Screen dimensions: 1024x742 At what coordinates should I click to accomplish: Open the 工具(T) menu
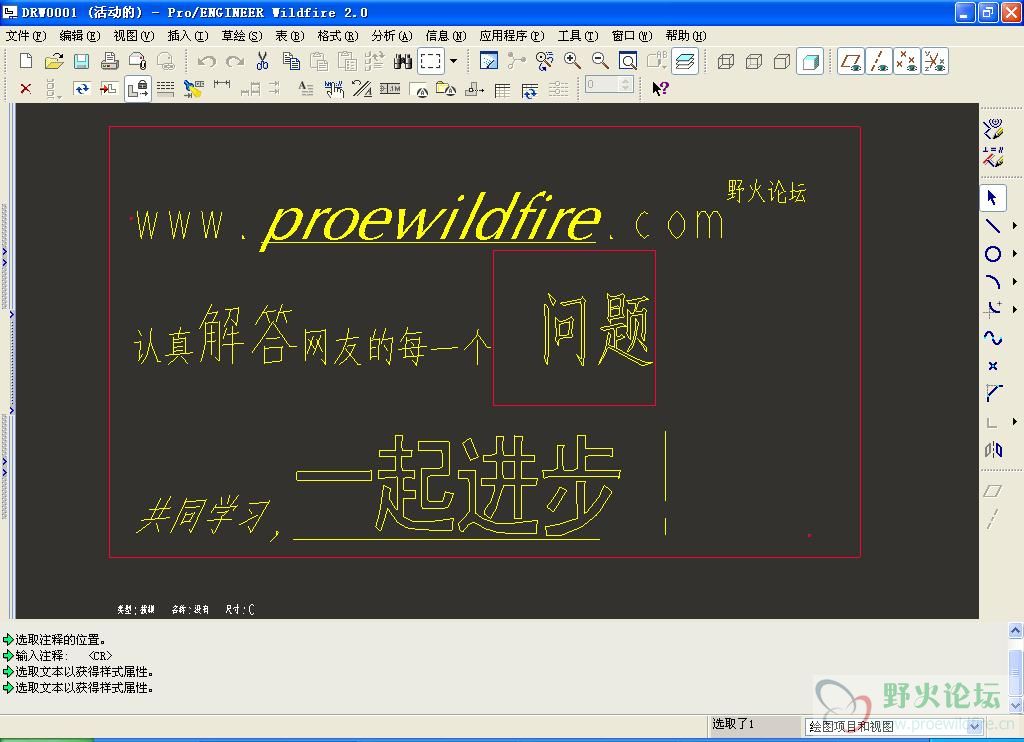point(578,36)
